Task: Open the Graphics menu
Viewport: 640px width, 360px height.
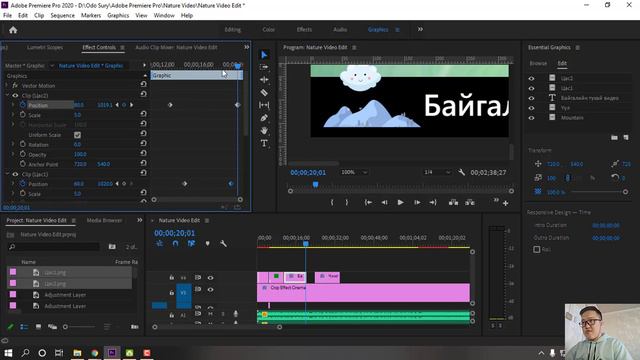Action: coord(118,16)
